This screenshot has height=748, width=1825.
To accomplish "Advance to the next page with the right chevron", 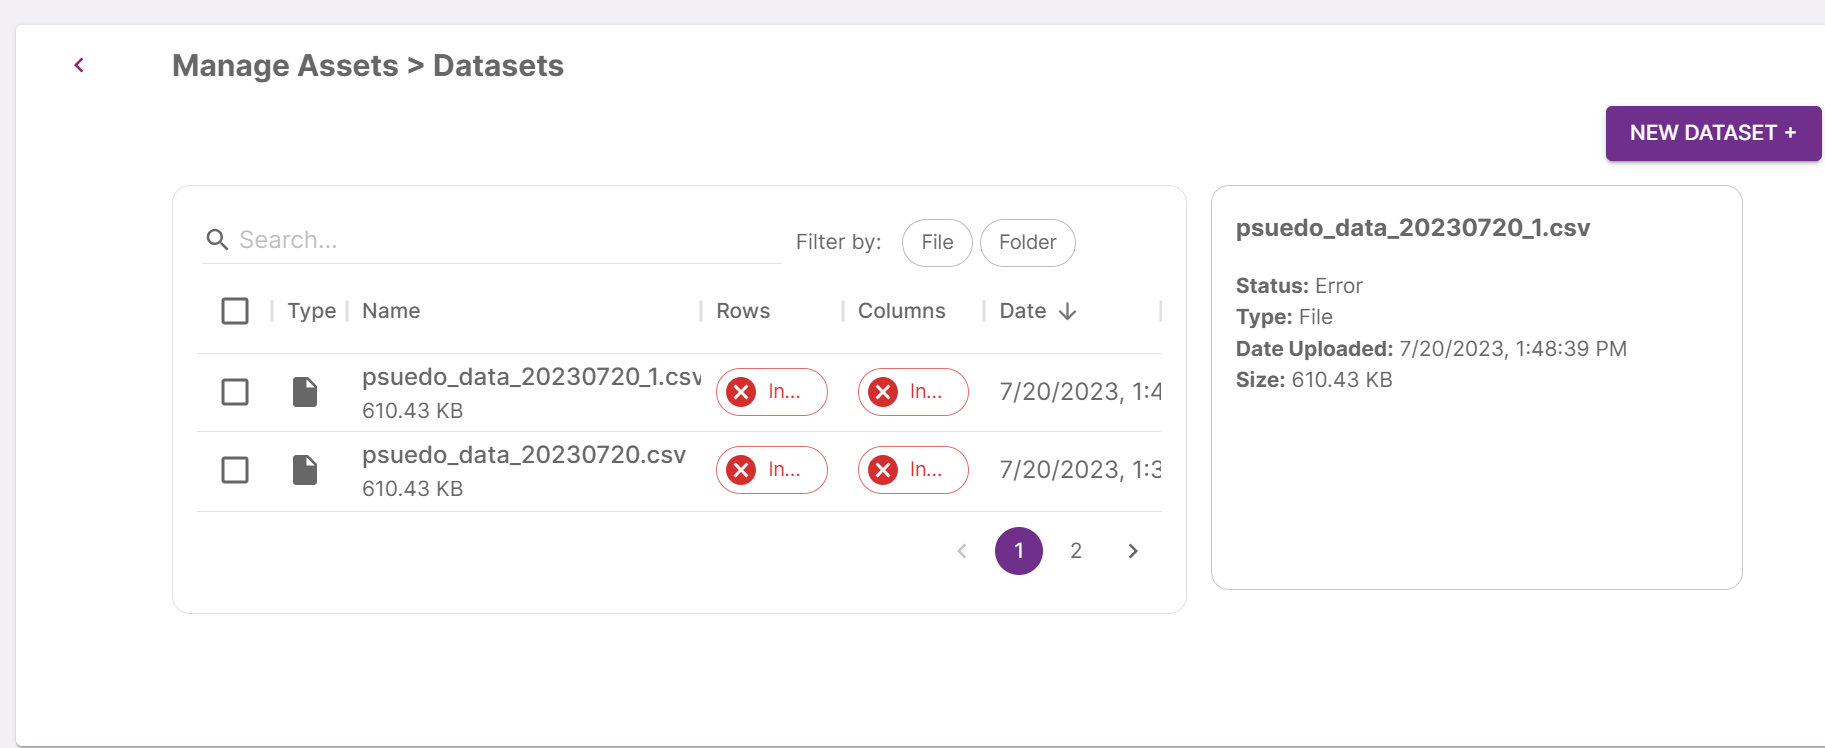I will [1132, 550].
